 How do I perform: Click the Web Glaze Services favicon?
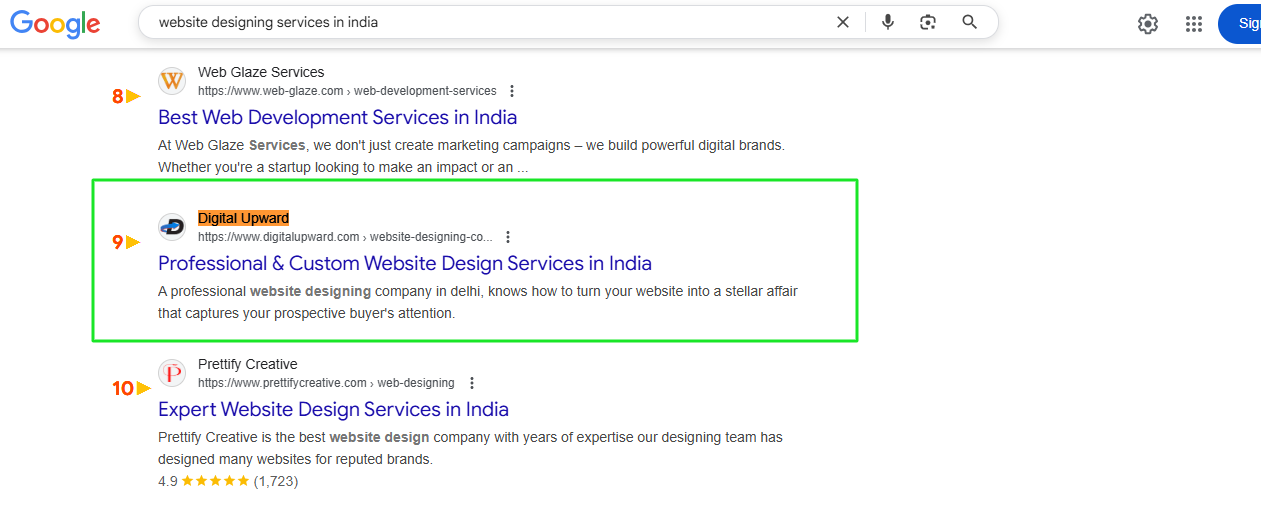[x=172, y=81]
